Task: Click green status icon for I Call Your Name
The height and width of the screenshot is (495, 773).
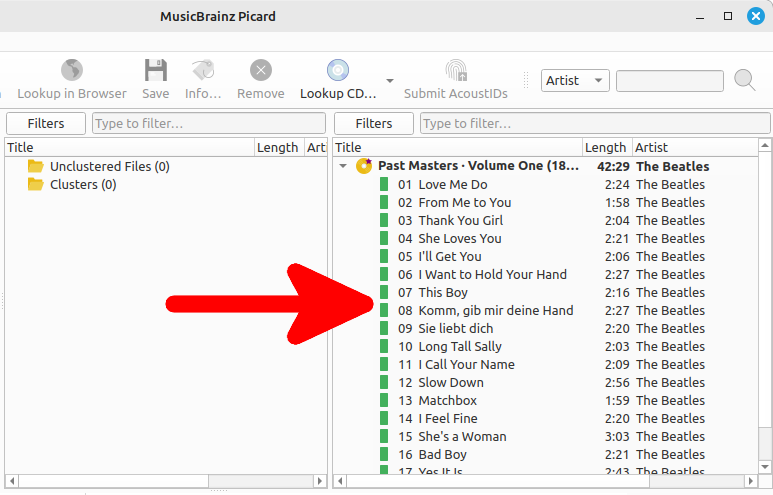Action: (x=384, y=364)
